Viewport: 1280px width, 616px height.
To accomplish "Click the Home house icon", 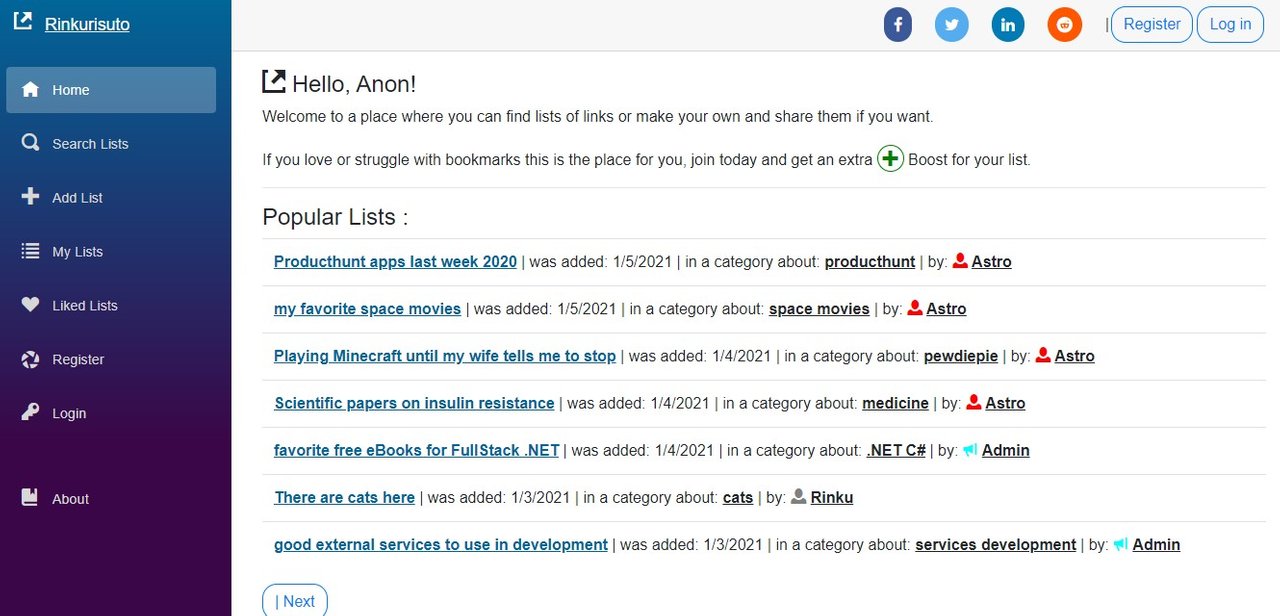I will pyautogui.click(x=31, y=89).
